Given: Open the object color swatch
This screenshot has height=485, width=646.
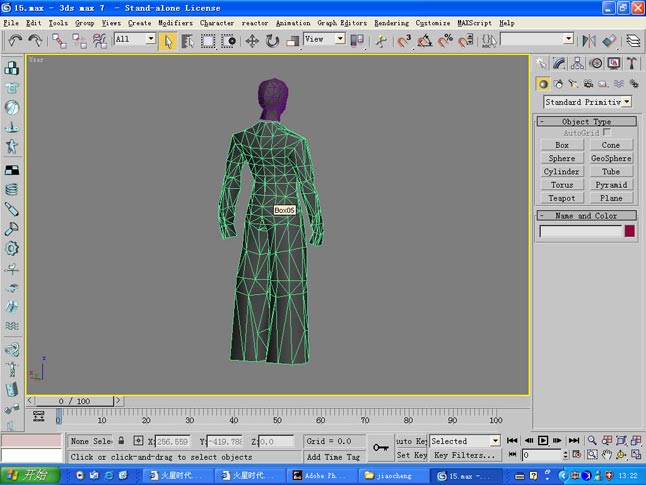Looking at the screenshot, I should click(630, 231).
